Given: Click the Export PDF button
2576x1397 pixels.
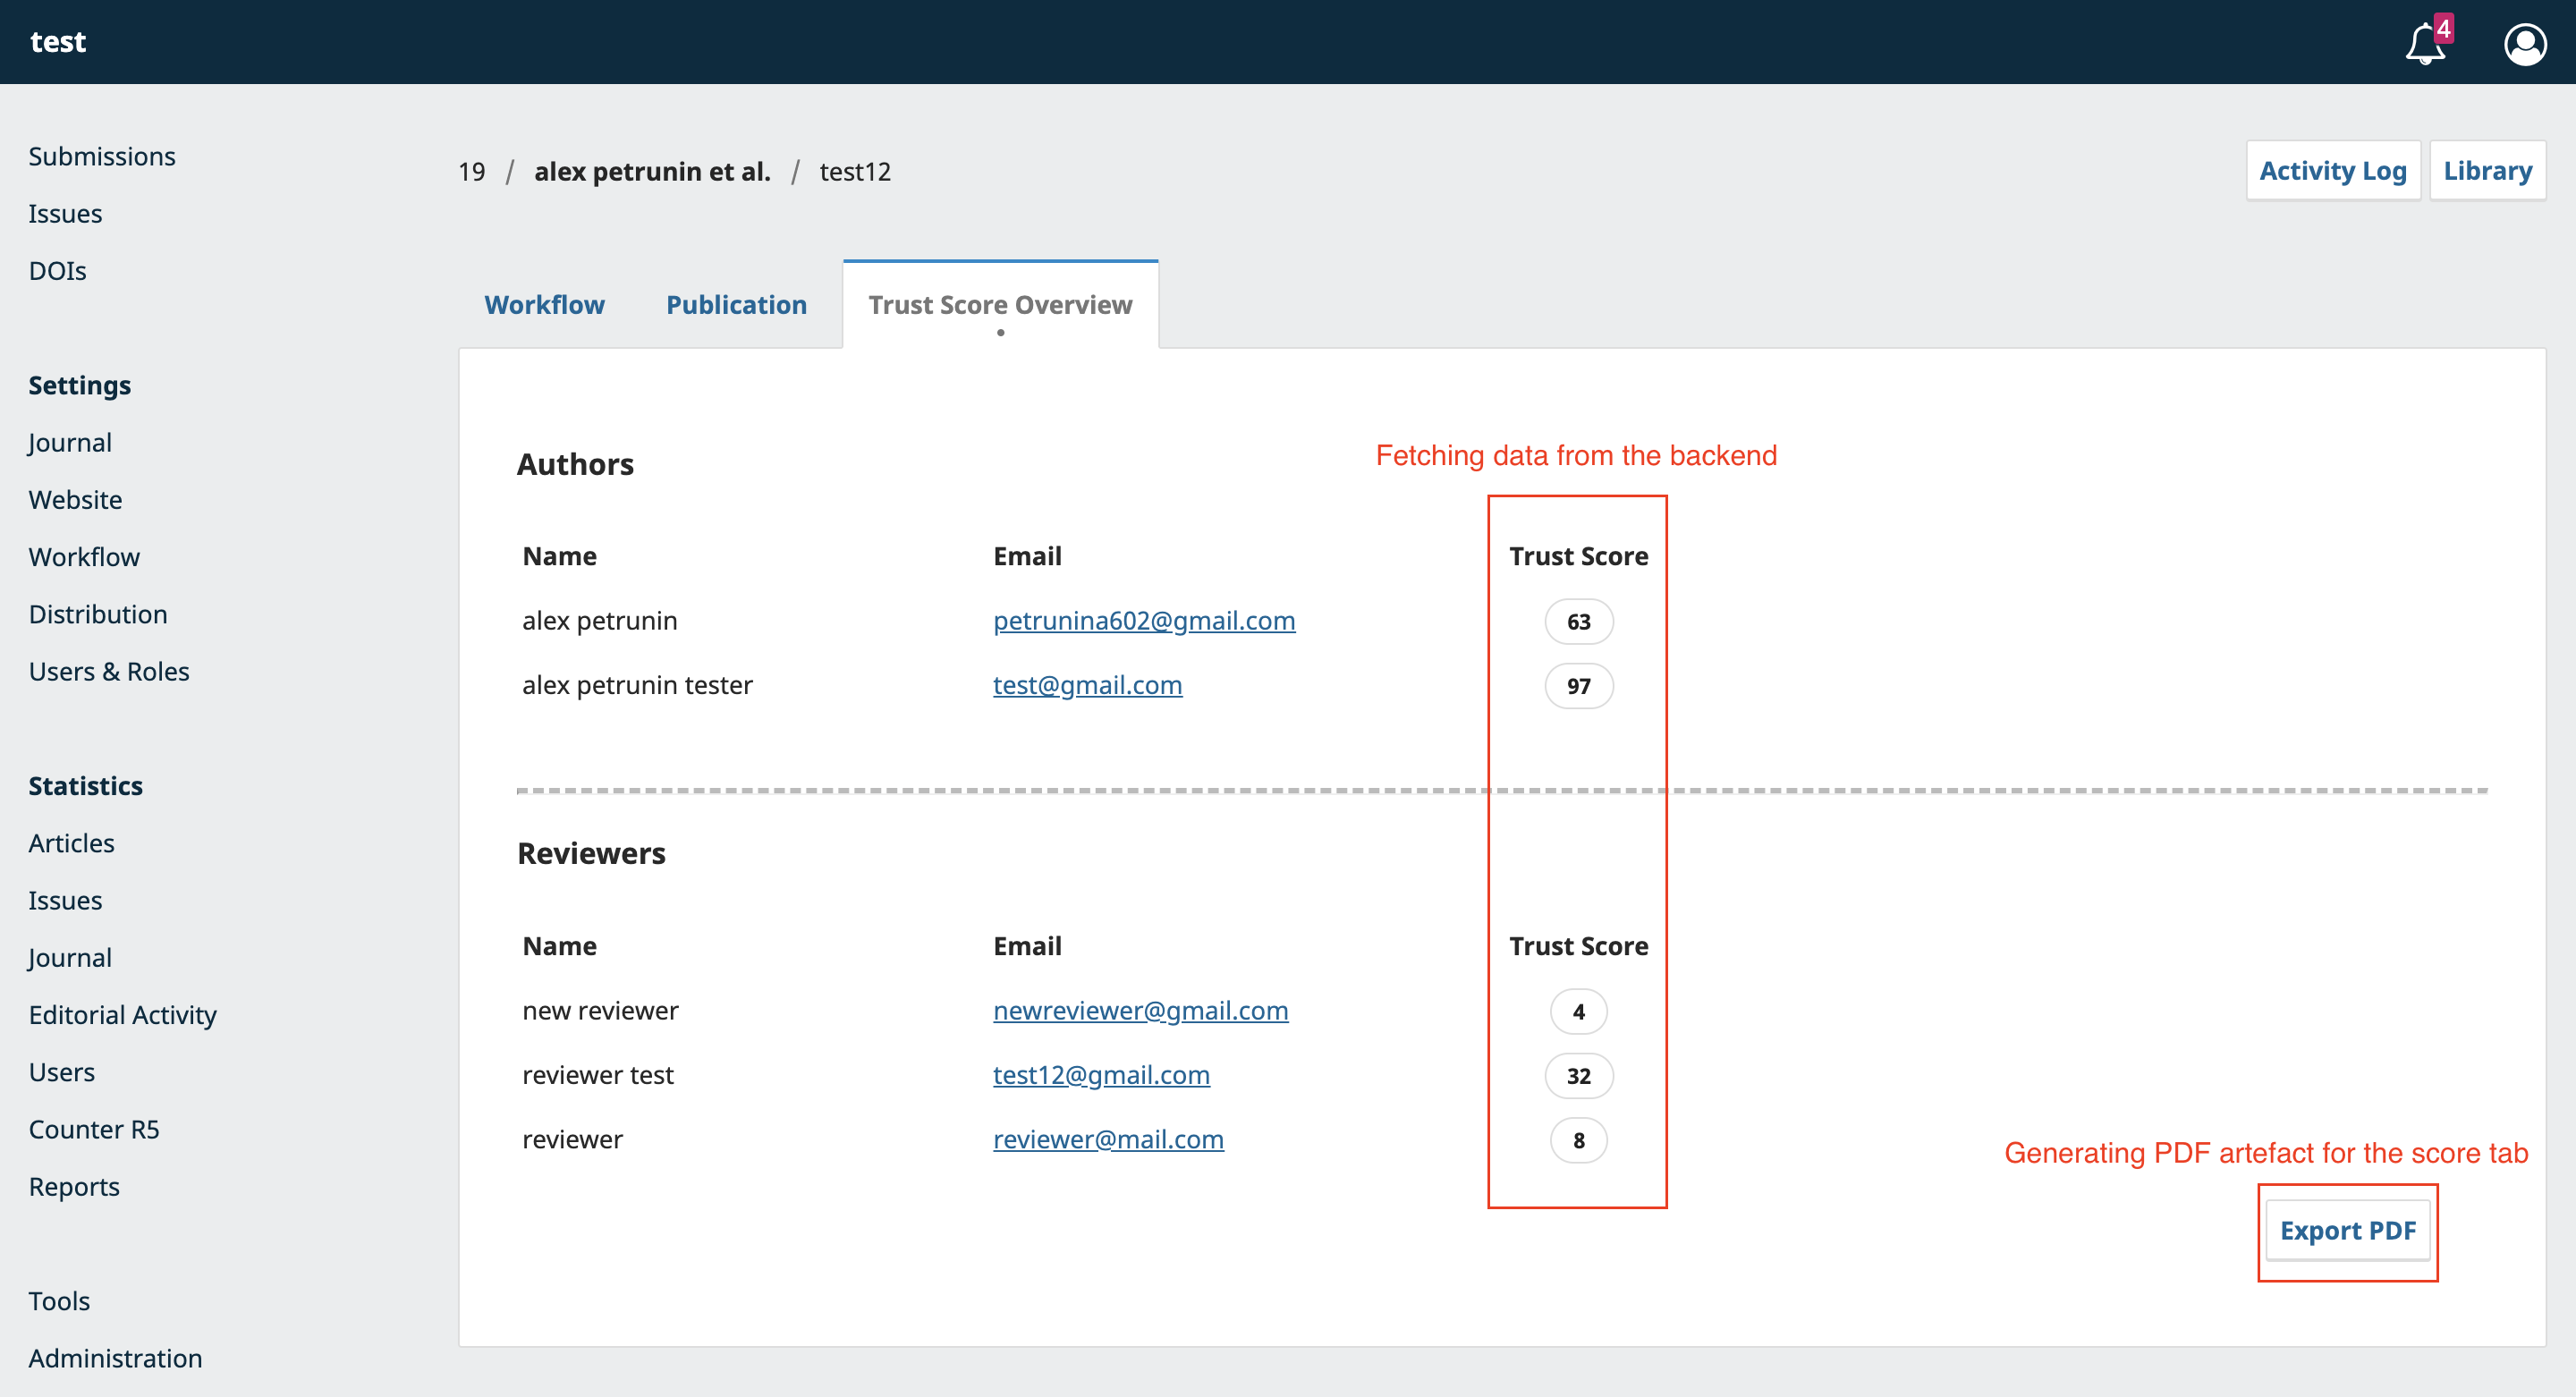Looking at the screenshot, I should coord(2347,1231).
